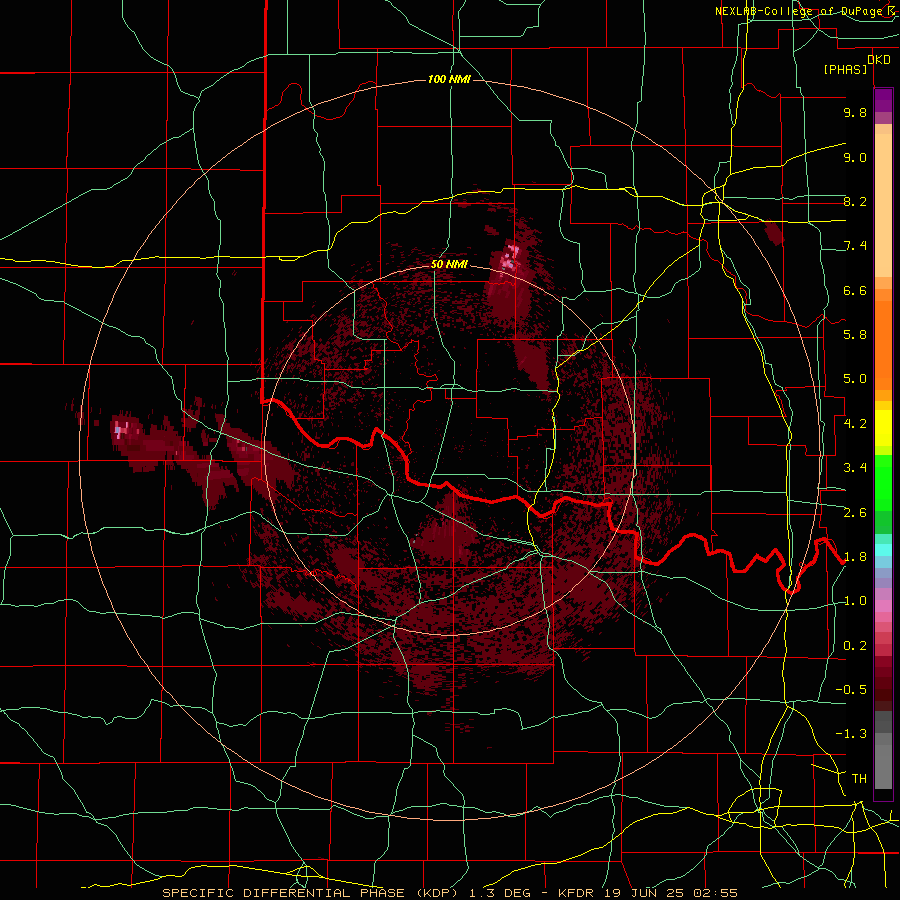Pick the yellow segment of the color bar
Image resolution: width=900 pixels, height=900 pixels.
[x=883, y=428]
